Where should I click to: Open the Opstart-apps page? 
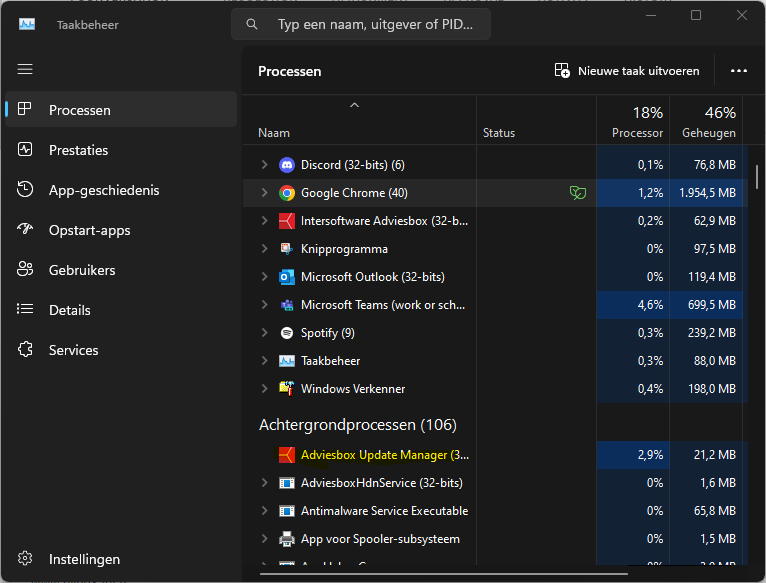pyautogui.click(x=89, y=230)
